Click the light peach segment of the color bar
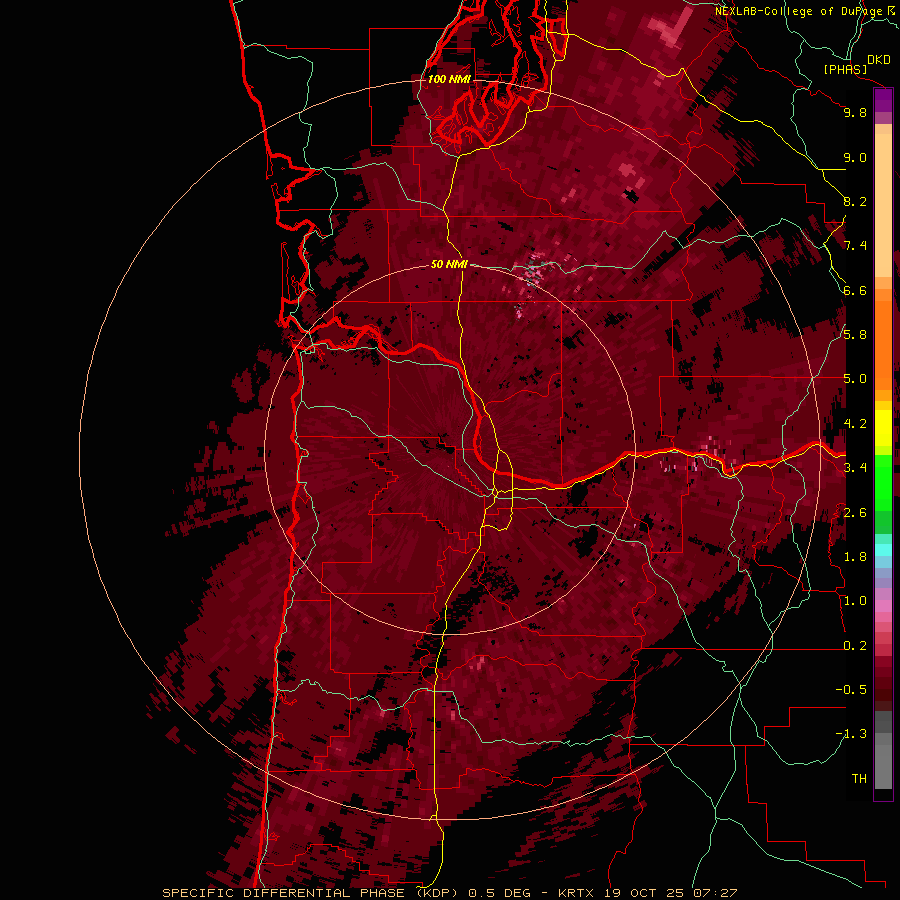This screenshot has height=900, width=900. 883,206
